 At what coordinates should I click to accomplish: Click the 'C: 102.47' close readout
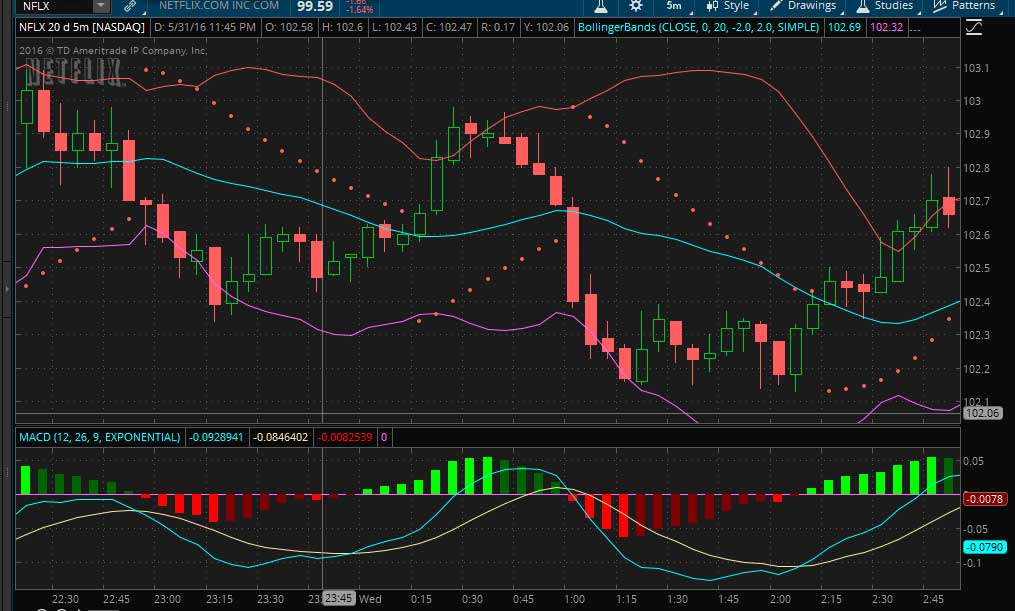click(x=449, y=27)
